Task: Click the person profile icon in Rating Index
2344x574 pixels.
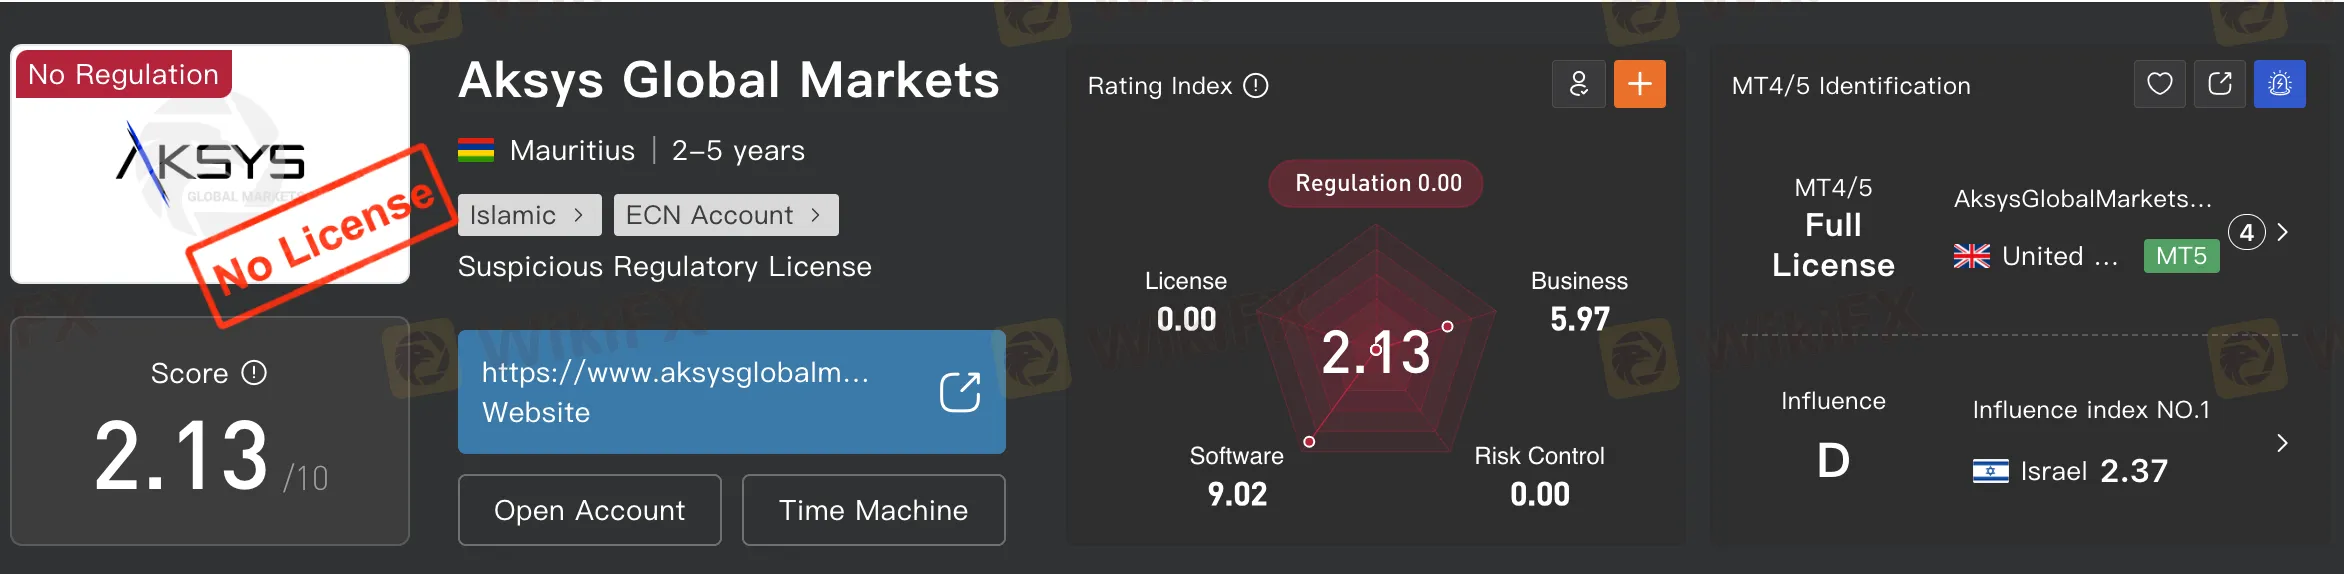Action: (x=1579, y=84)
